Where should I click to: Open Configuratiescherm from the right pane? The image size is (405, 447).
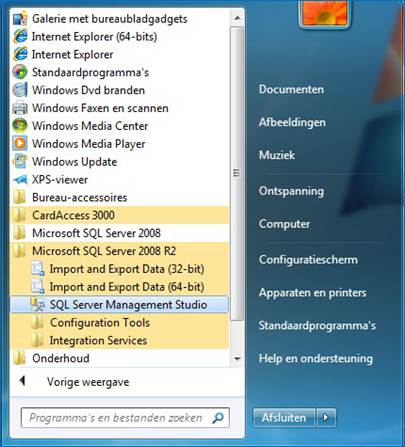308,259
